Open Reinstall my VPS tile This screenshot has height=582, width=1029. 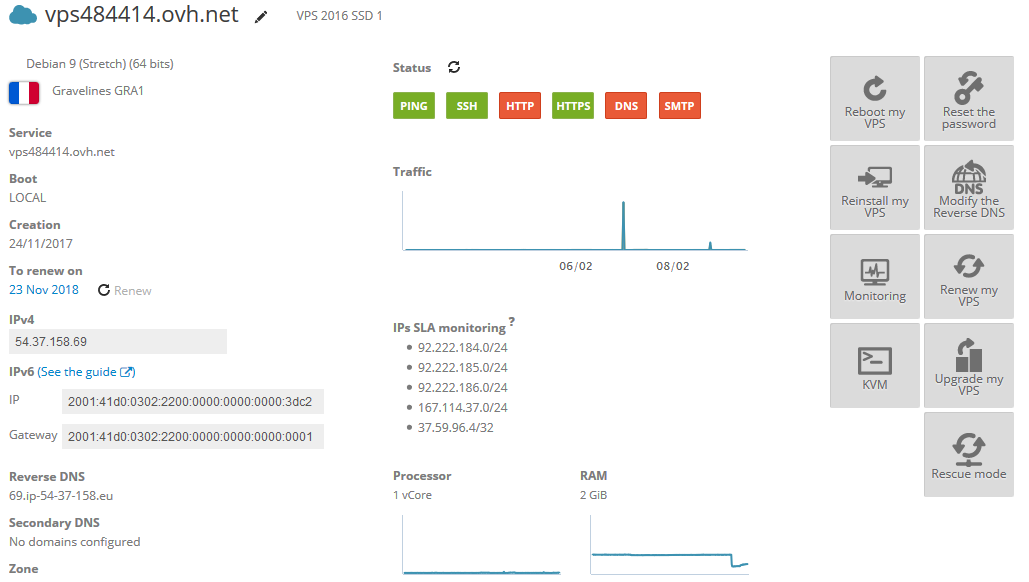tap(875, 188)
